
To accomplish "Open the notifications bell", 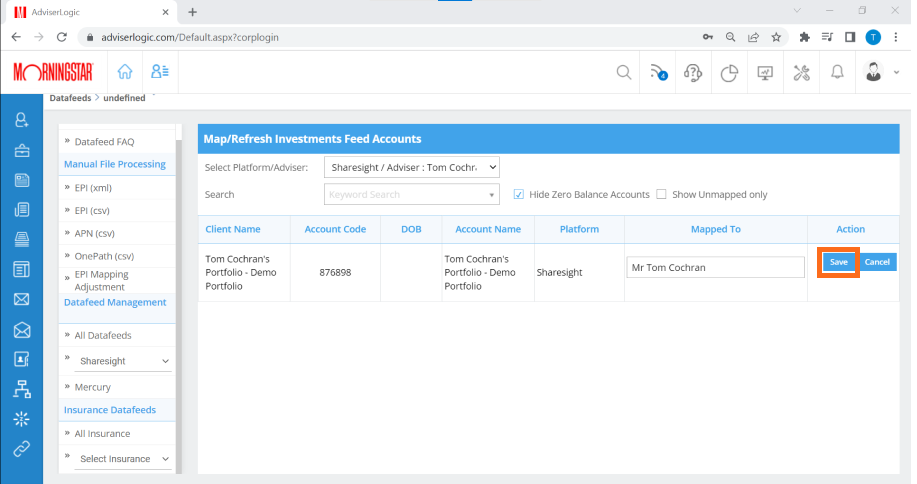I will tap(837, 72).
